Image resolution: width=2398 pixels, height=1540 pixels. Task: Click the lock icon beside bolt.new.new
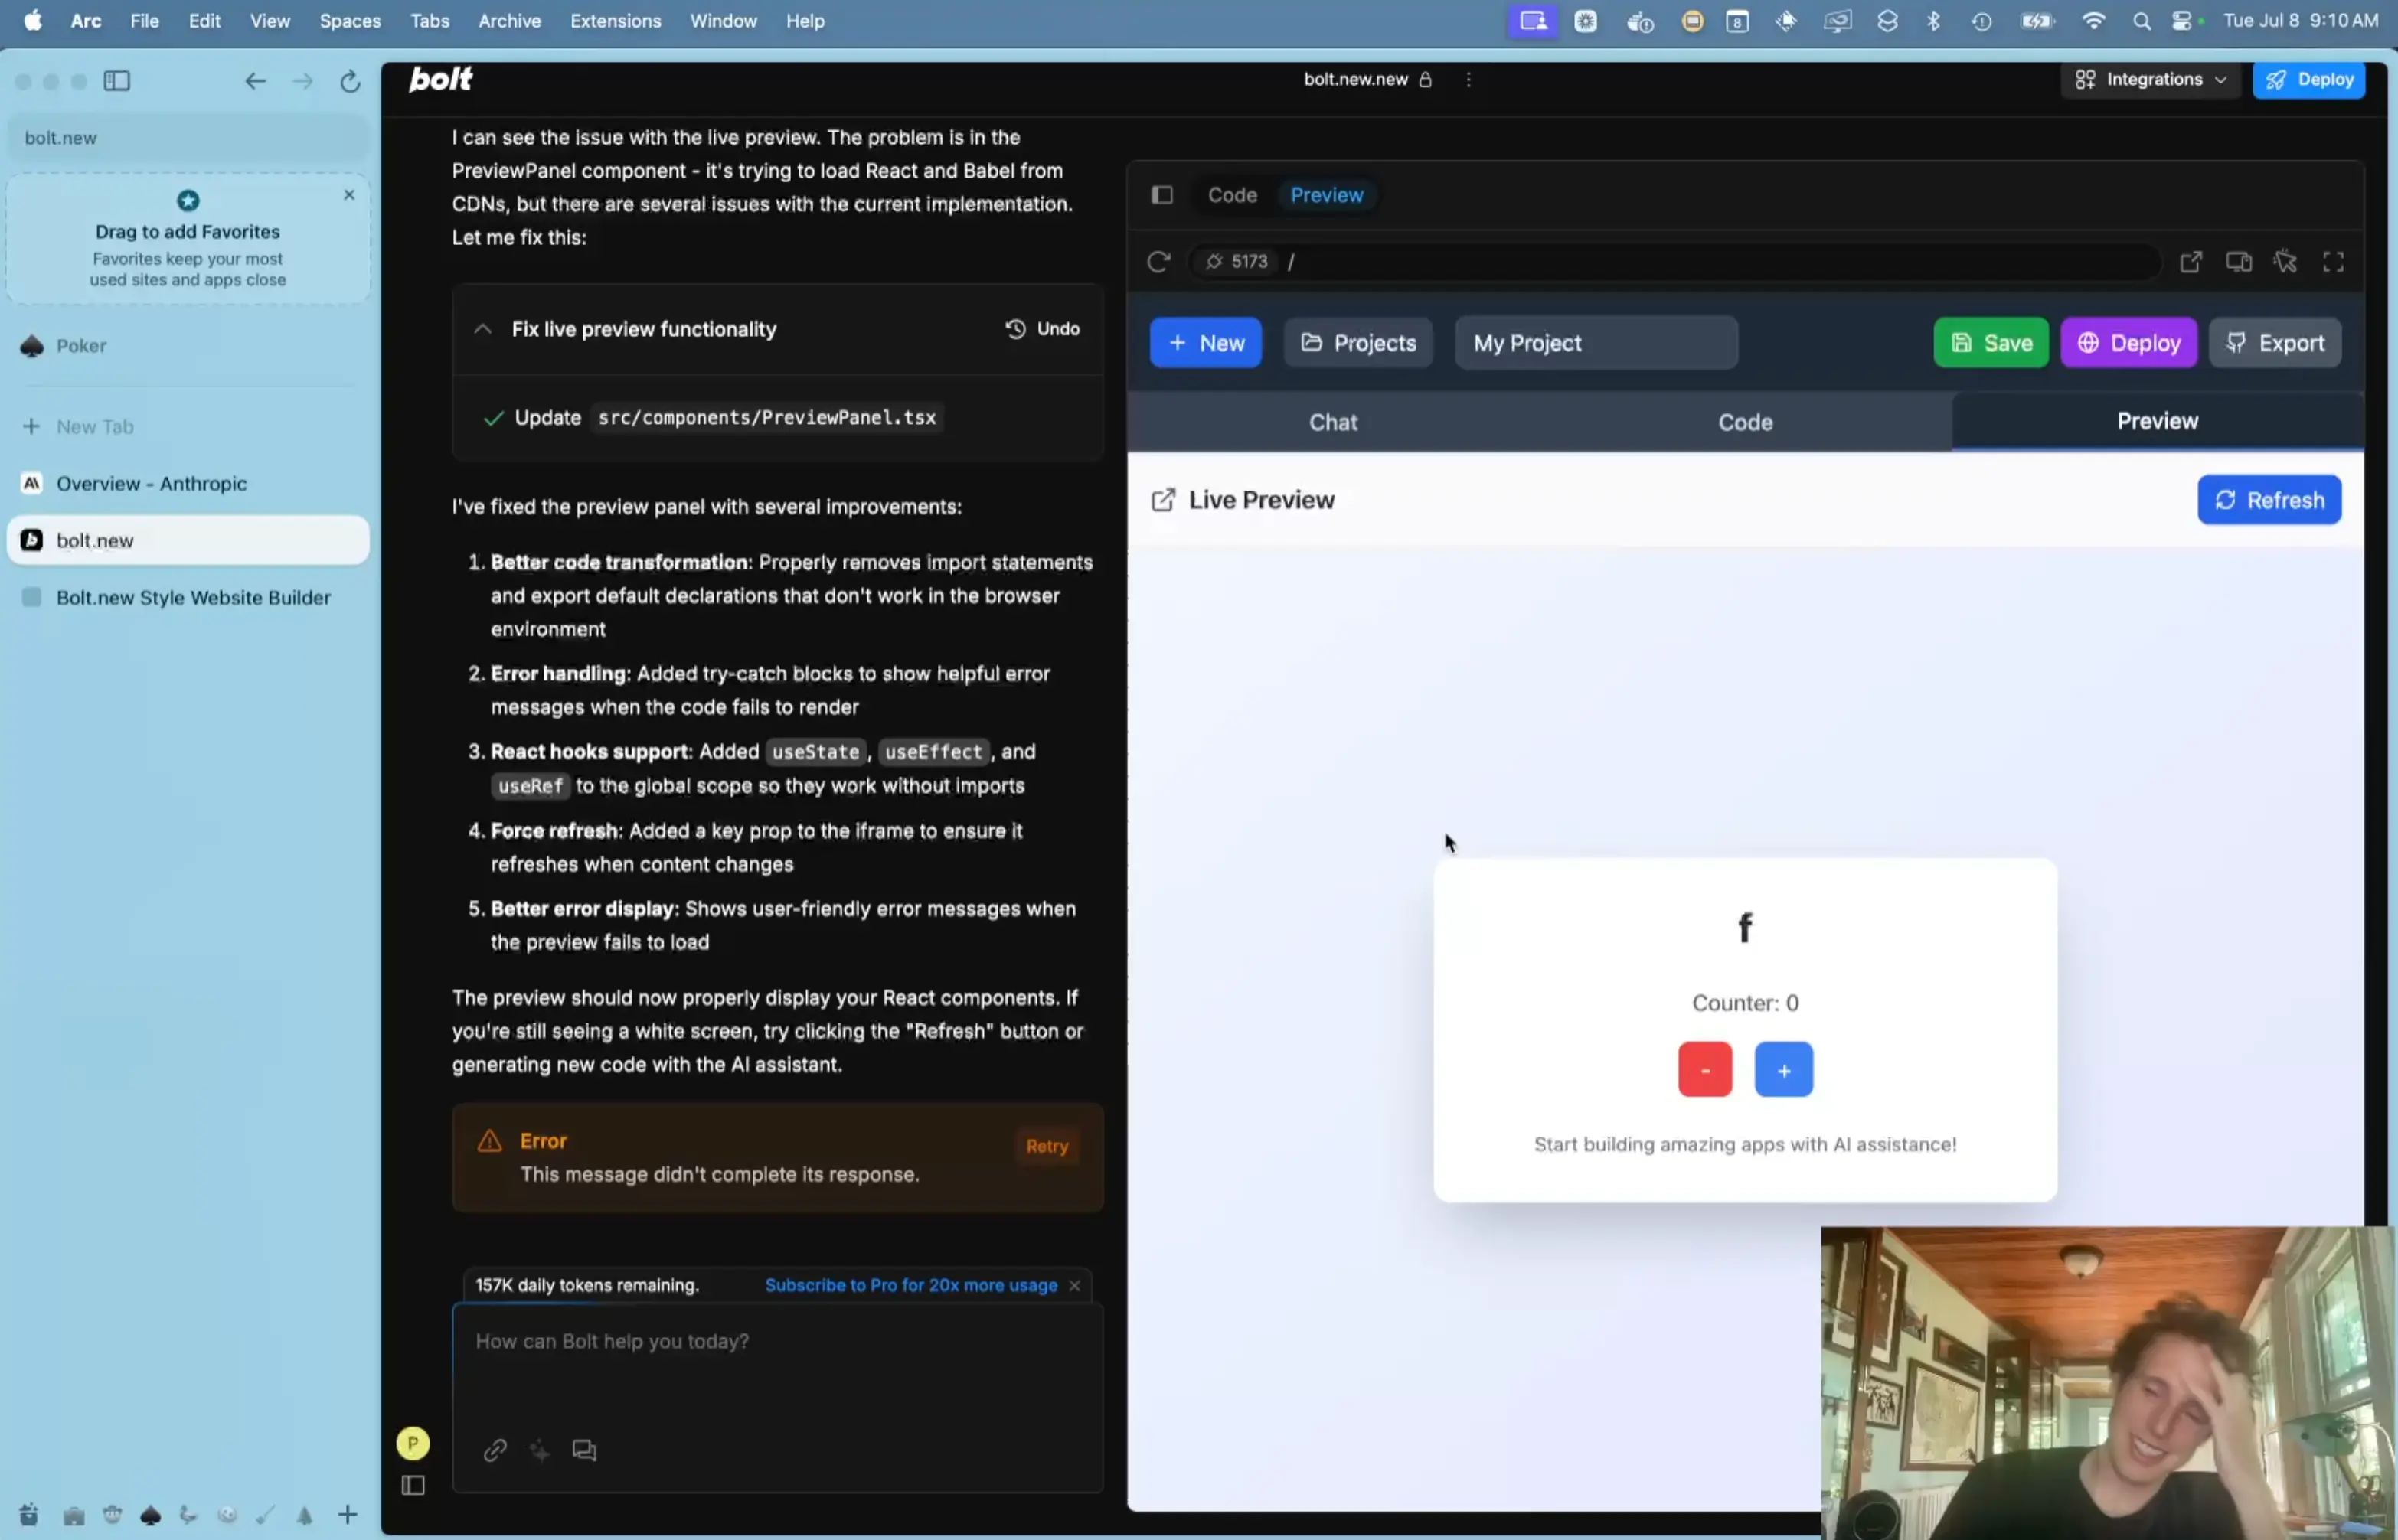click(1426, 80)
